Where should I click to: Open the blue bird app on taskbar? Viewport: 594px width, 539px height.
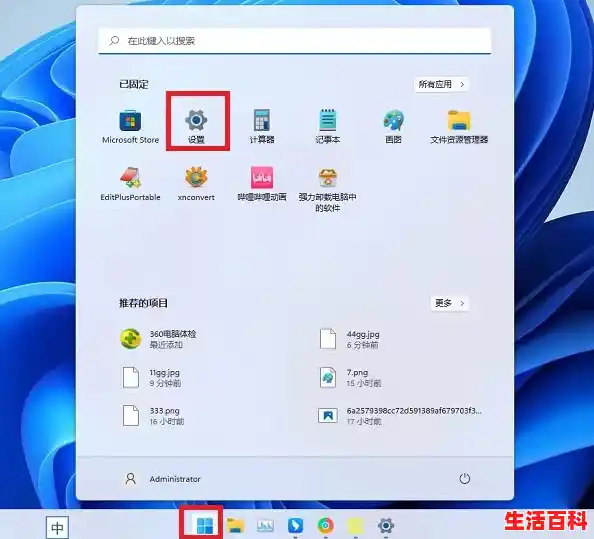(295, 526)
